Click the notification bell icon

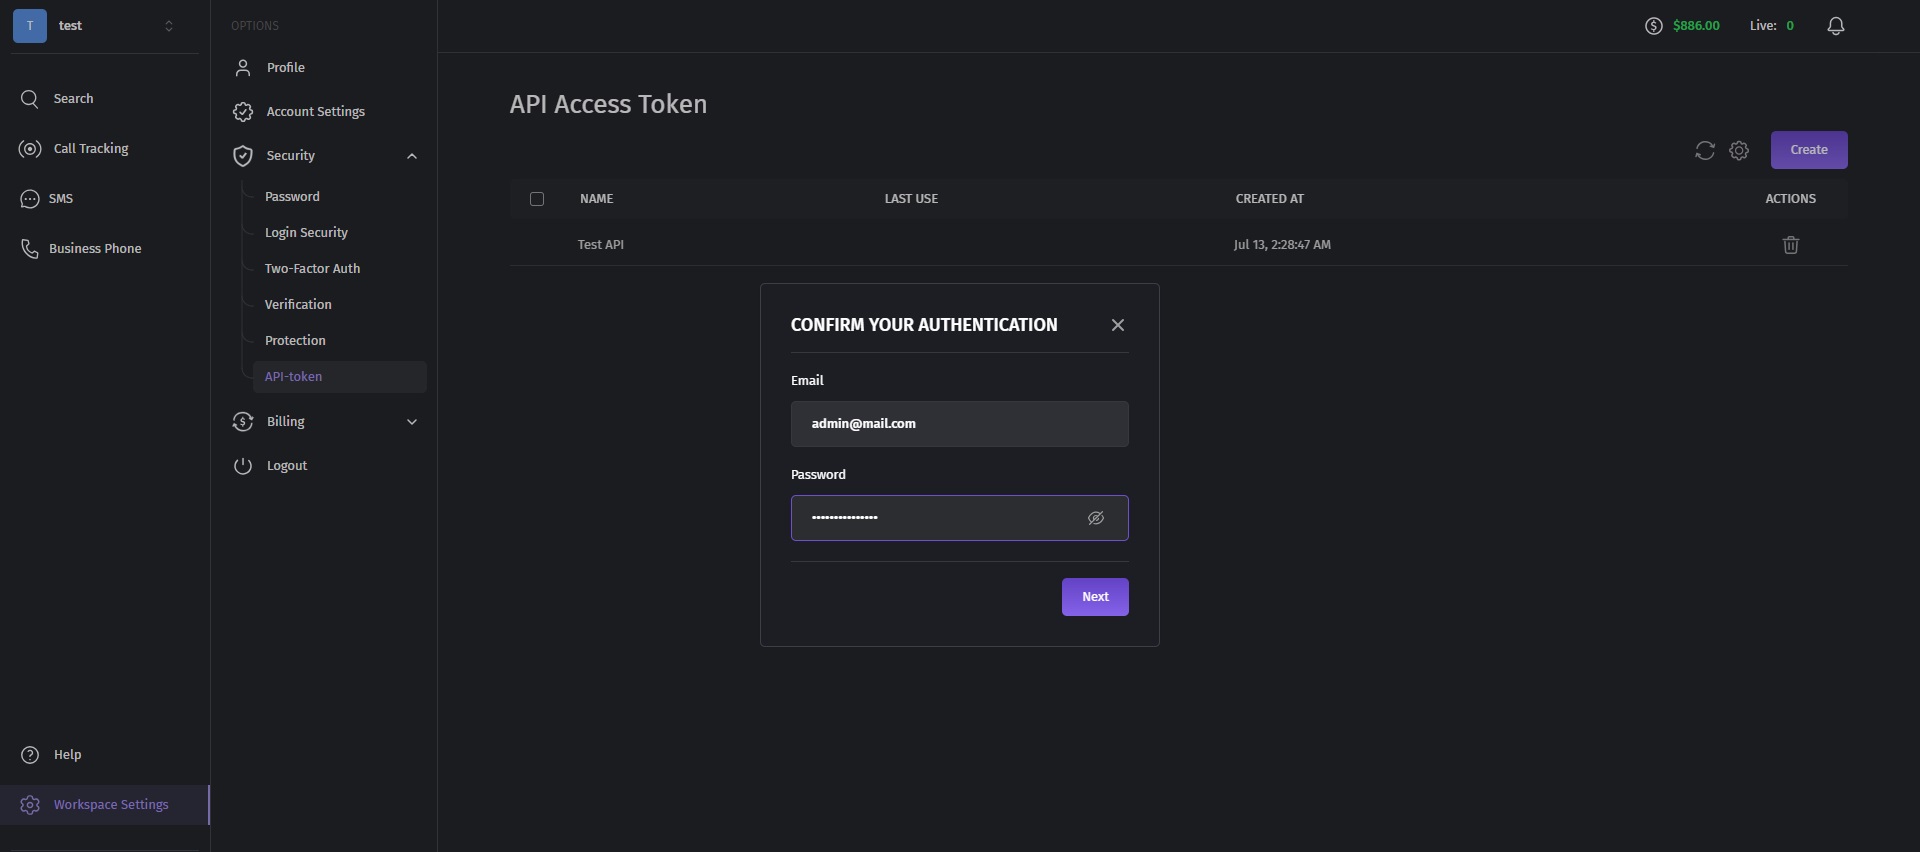[1835, 26]
